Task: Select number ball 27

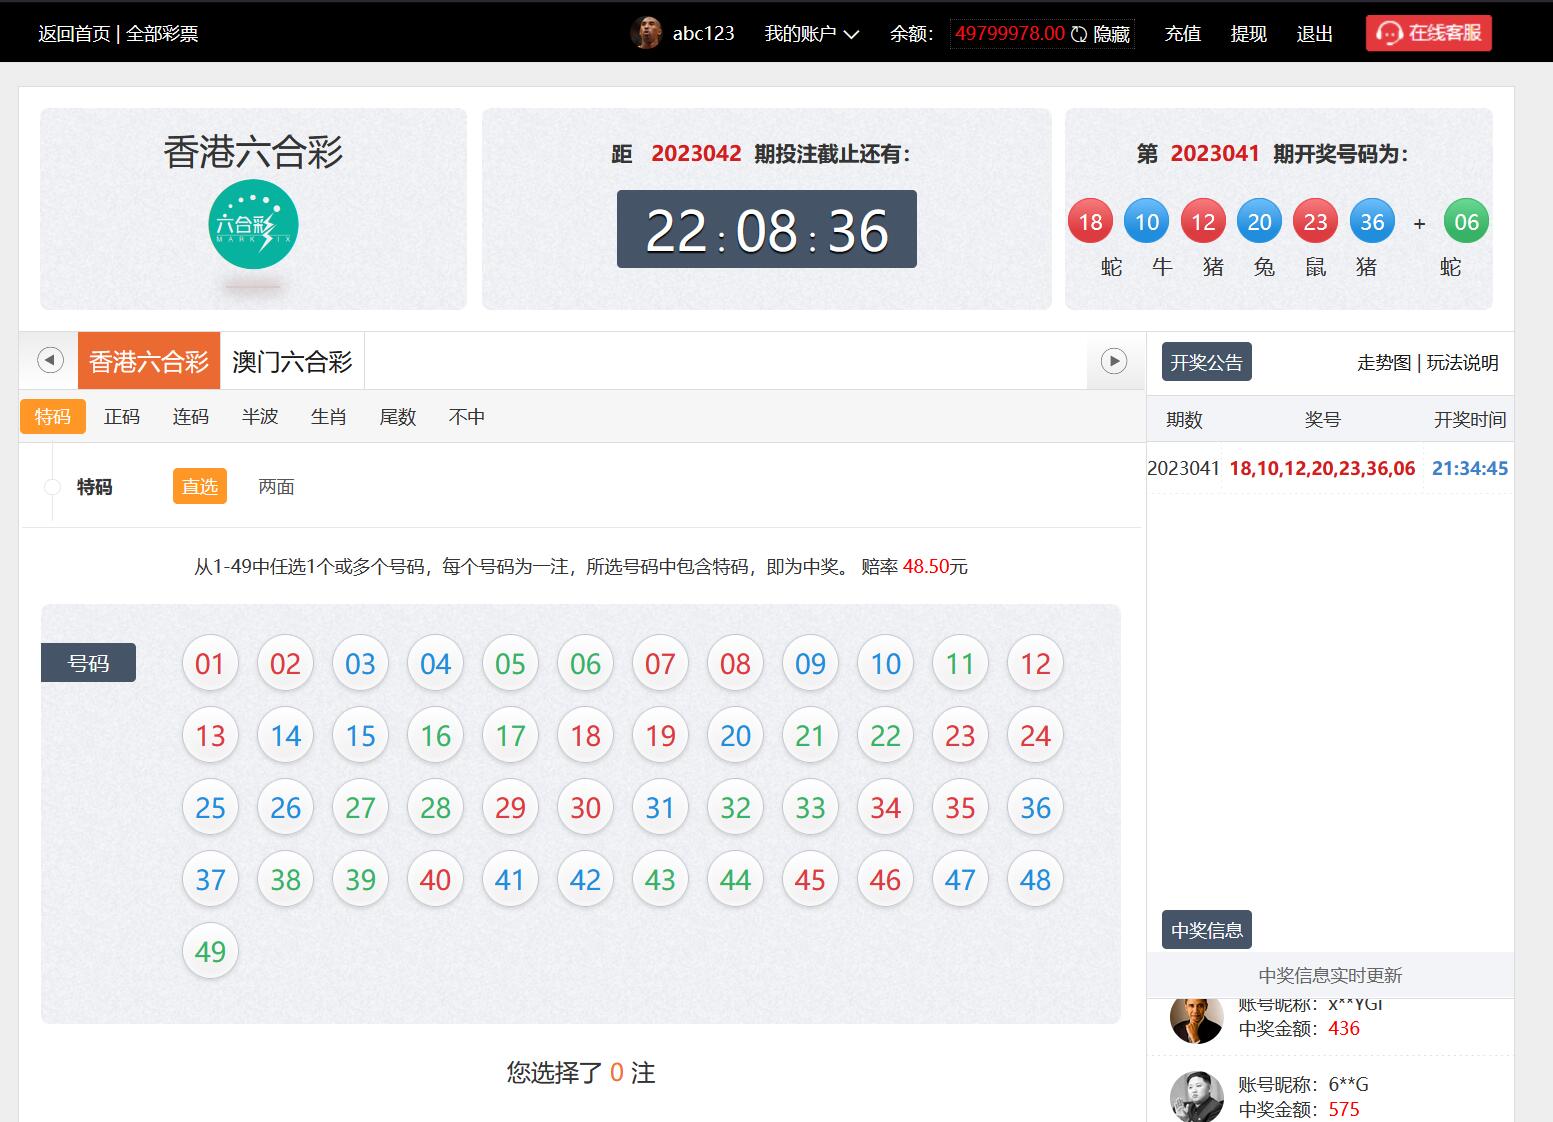Action: [360, 808]
